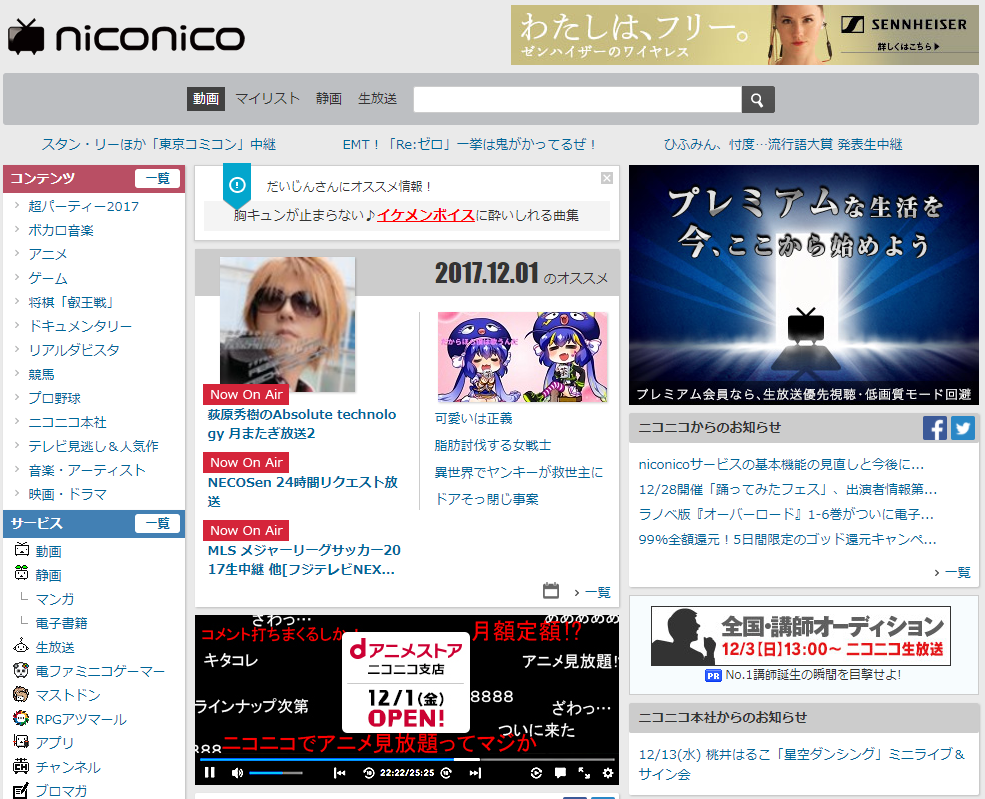
Task: Click the sunglasses broadcaster thumbnail
Action: click(x=288, y=324)
